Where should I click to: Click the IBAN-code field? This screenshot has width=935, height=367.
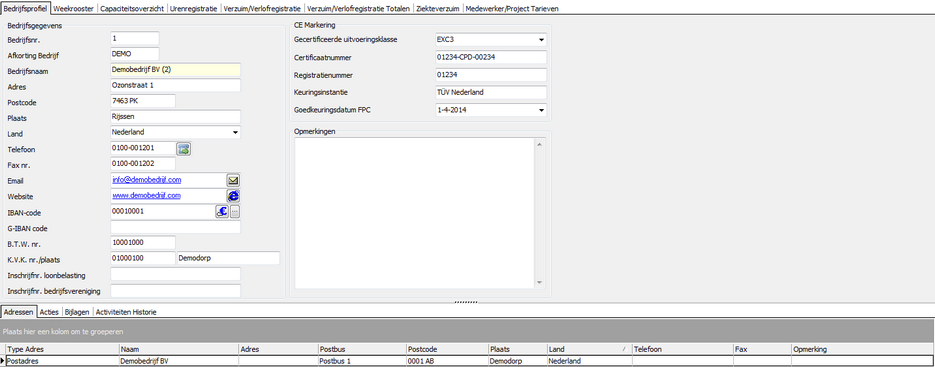click(x=162, y=211)
